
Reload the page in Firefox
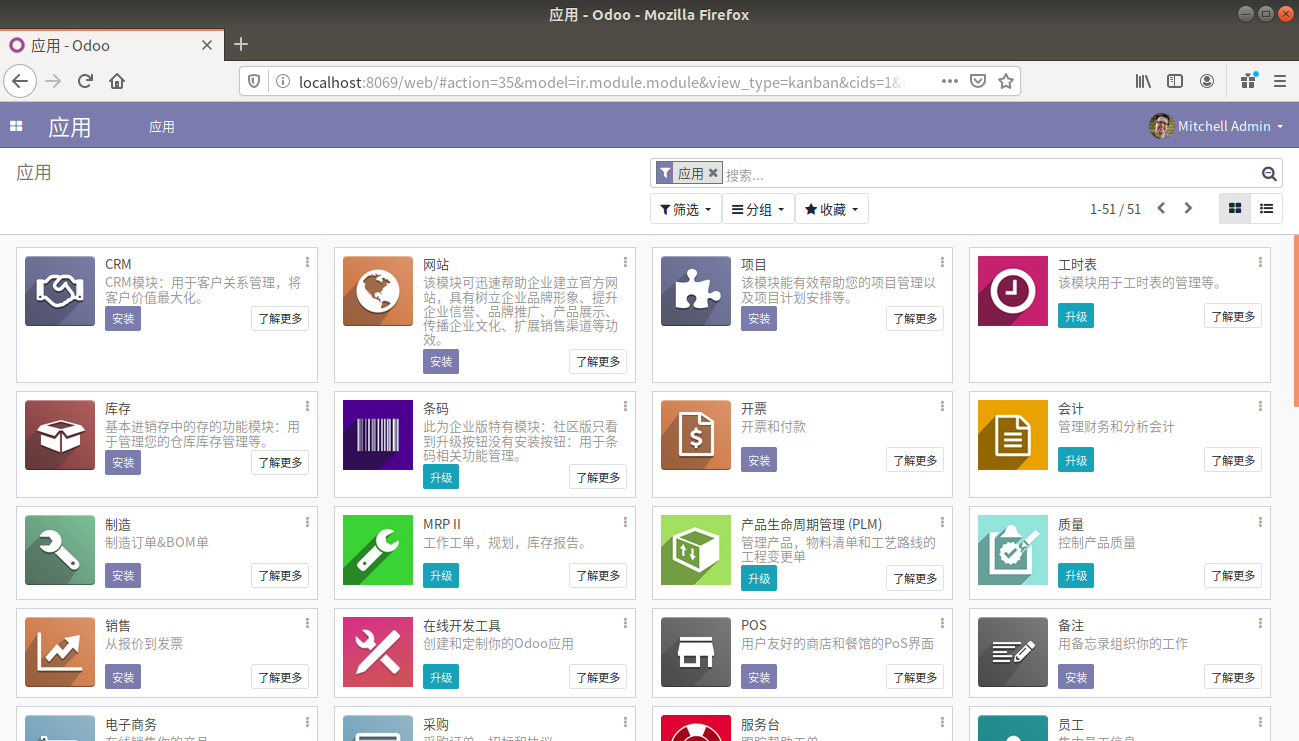(x=85, y=81)
